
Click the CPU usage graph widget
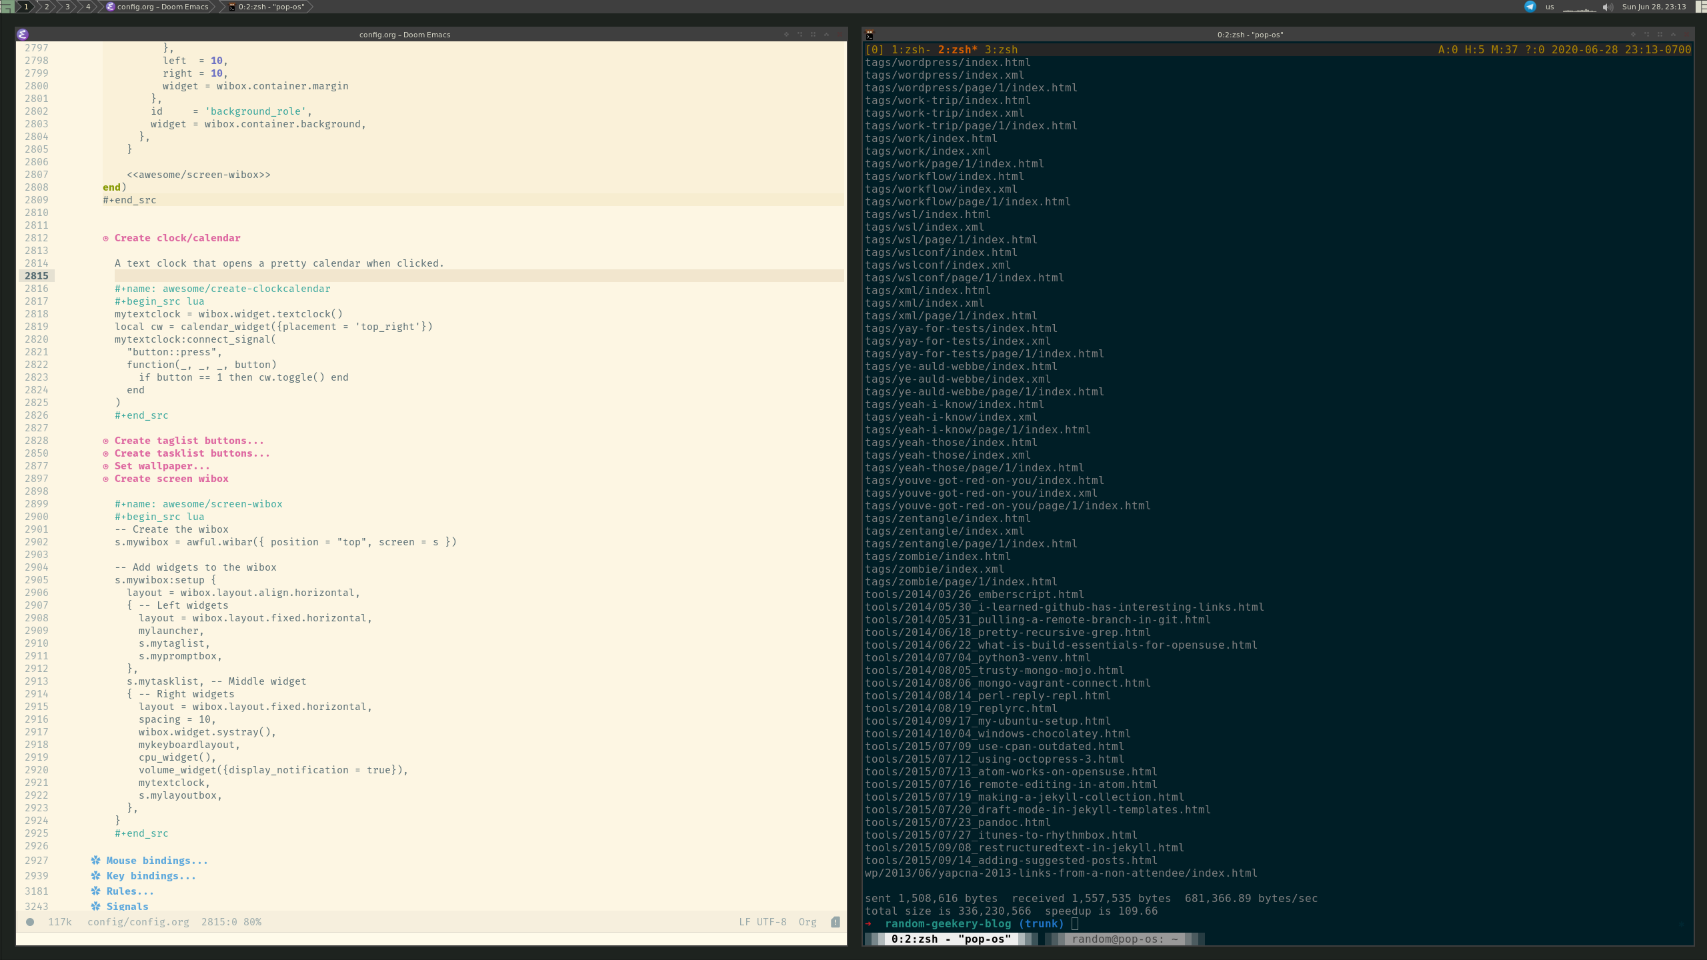pos(1579,7)
